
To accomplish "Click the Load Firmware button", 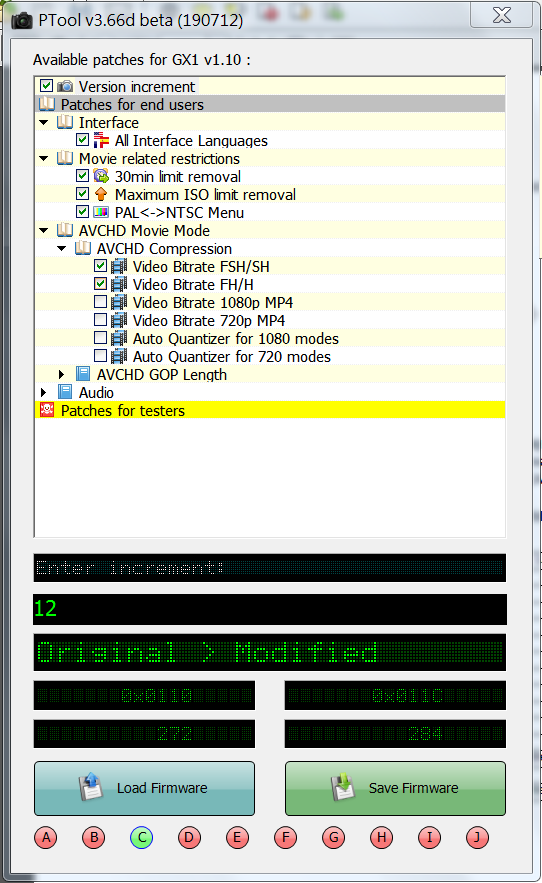I will click(144, 788).
